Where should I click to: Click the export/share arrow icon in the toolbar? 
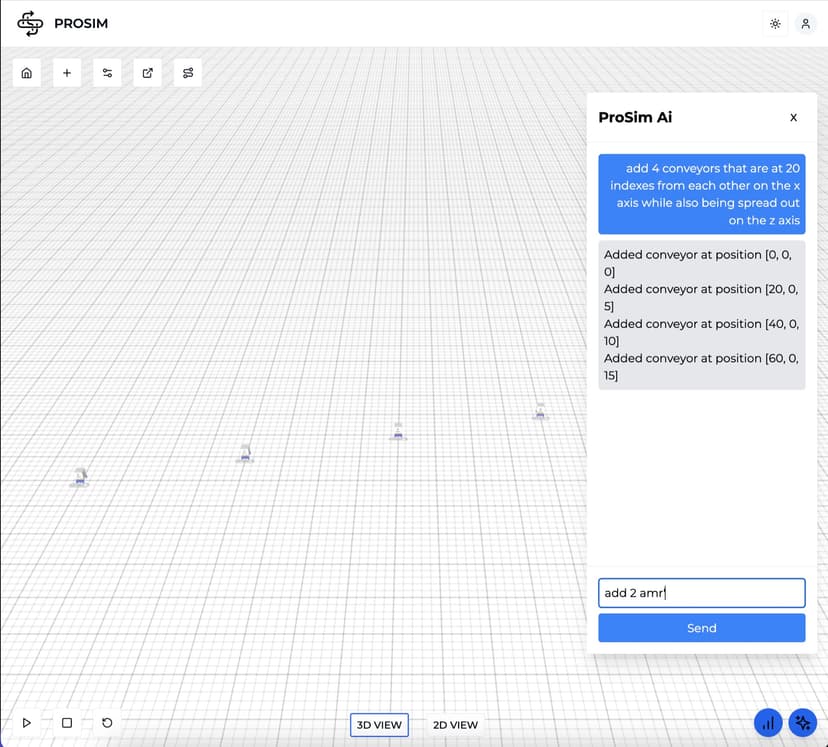point(147,72)
